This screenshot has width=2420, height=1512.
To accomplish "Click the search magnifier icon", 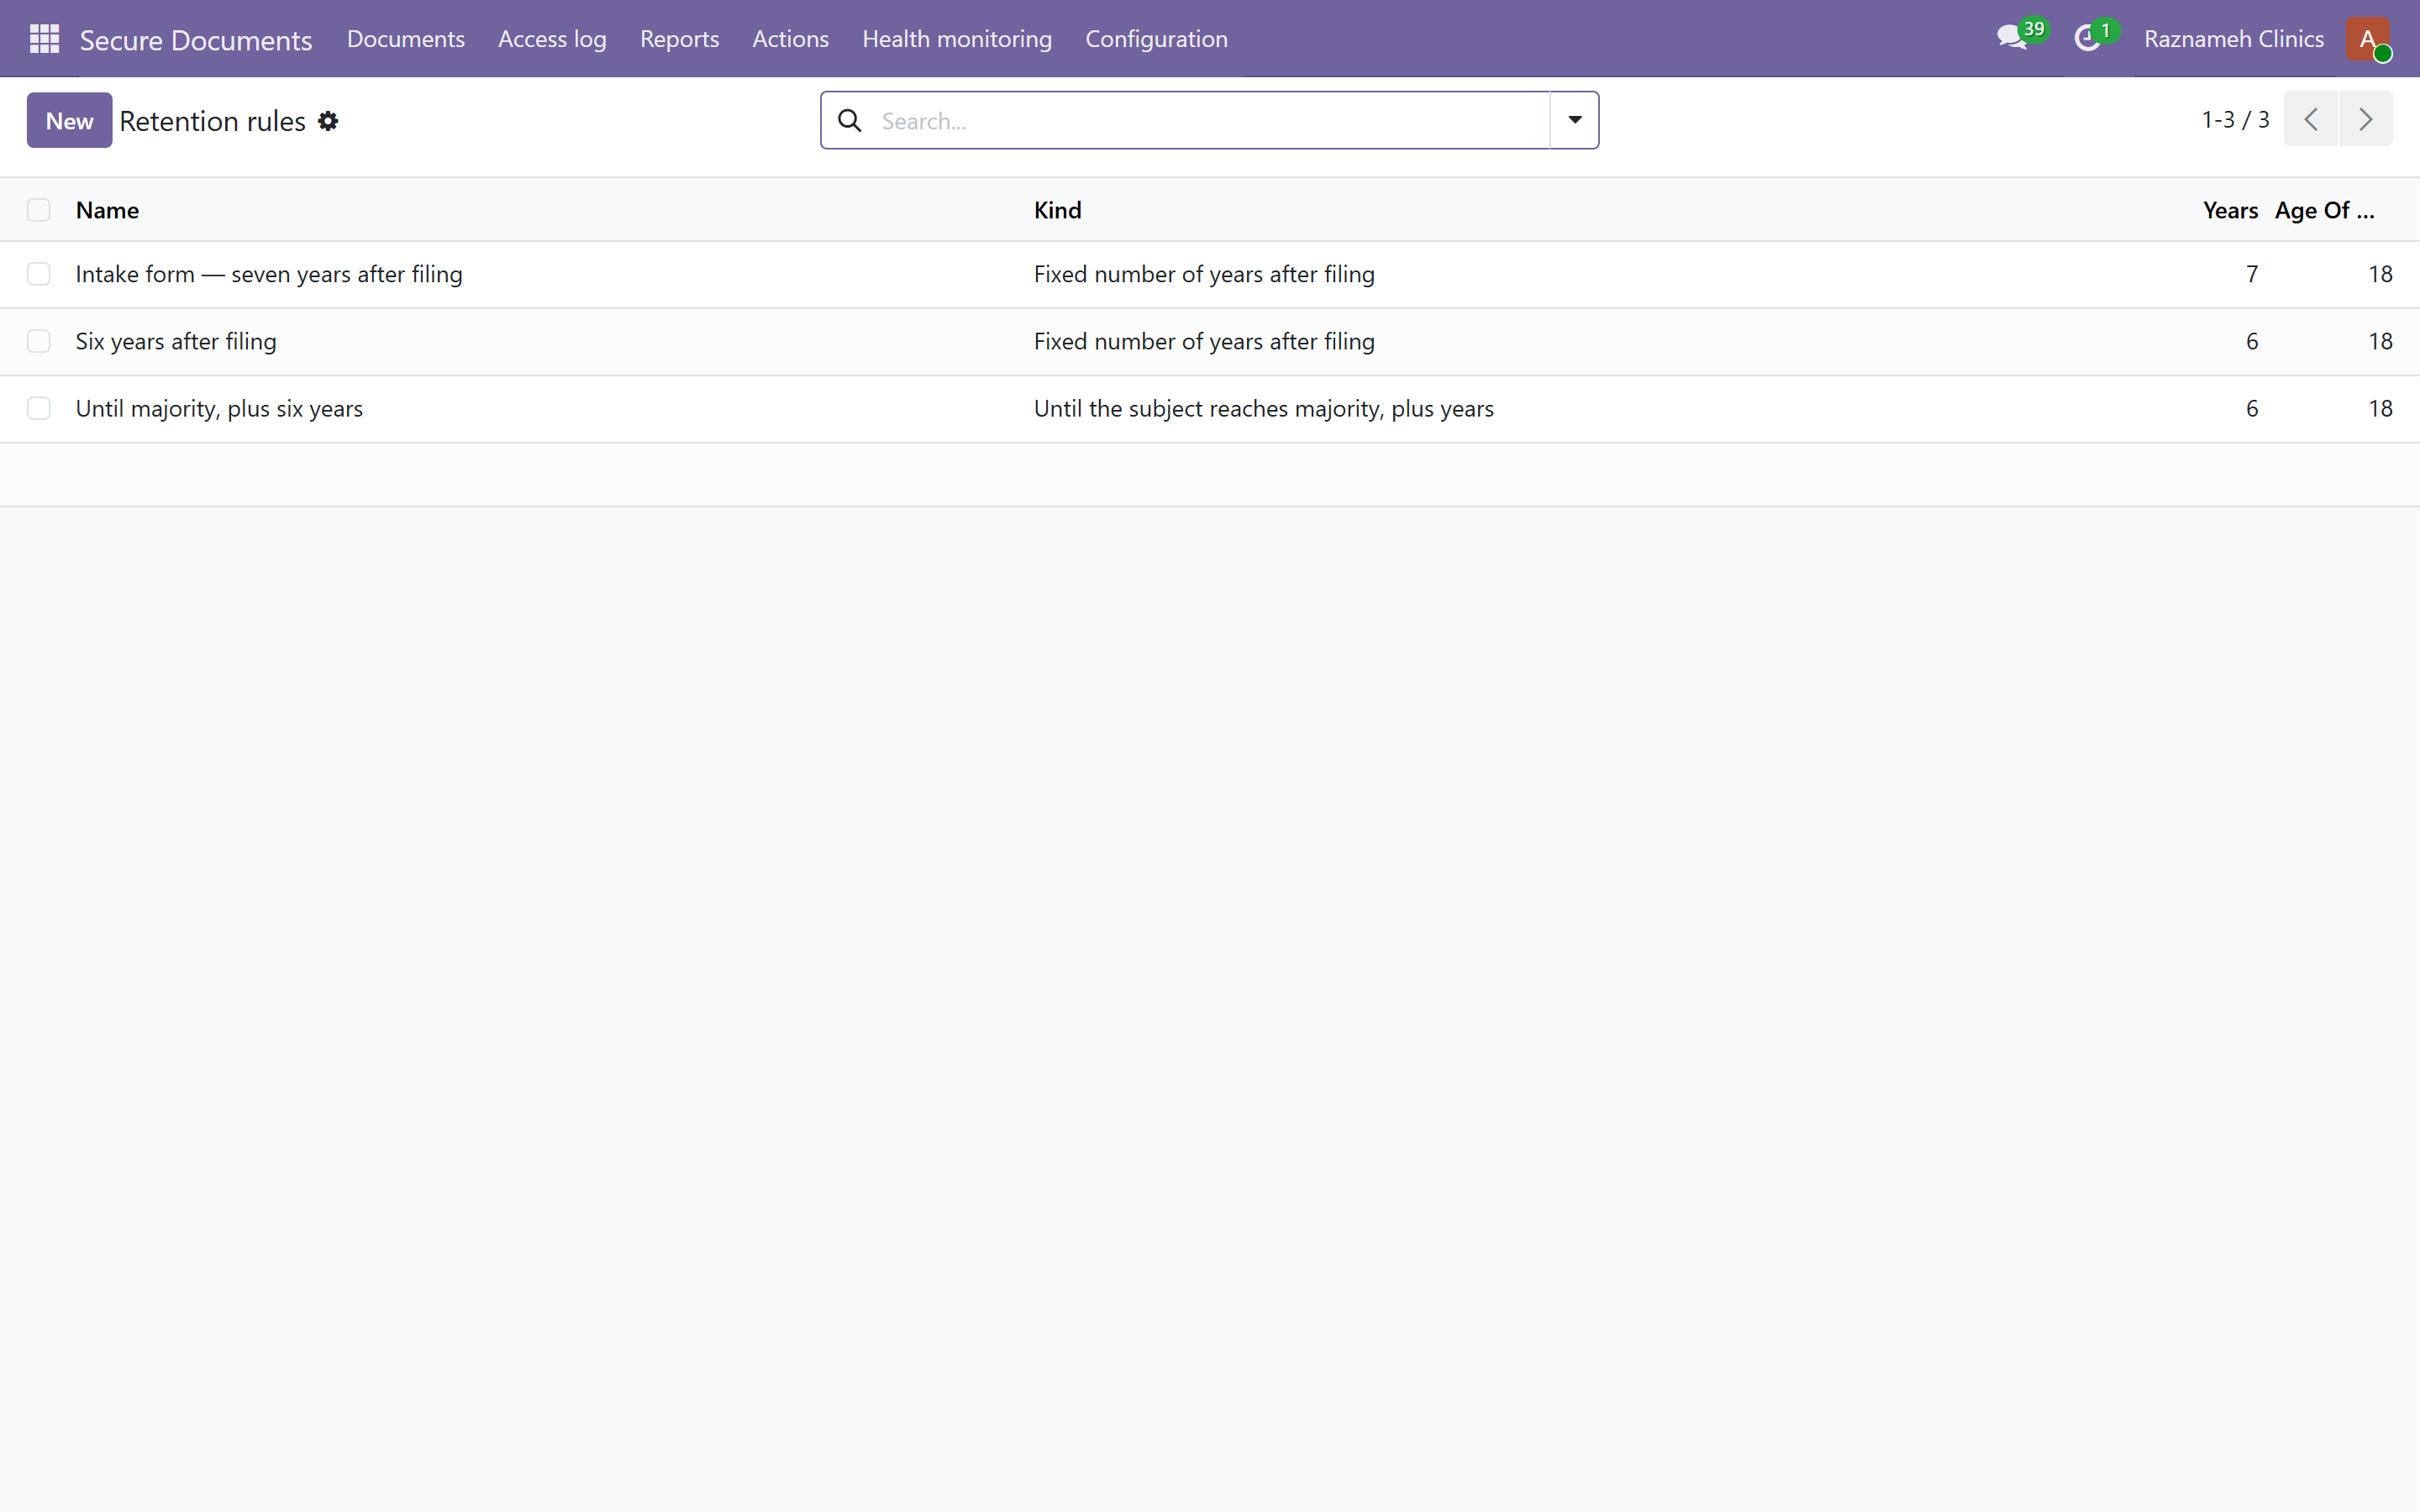I will tap(850, 121).
